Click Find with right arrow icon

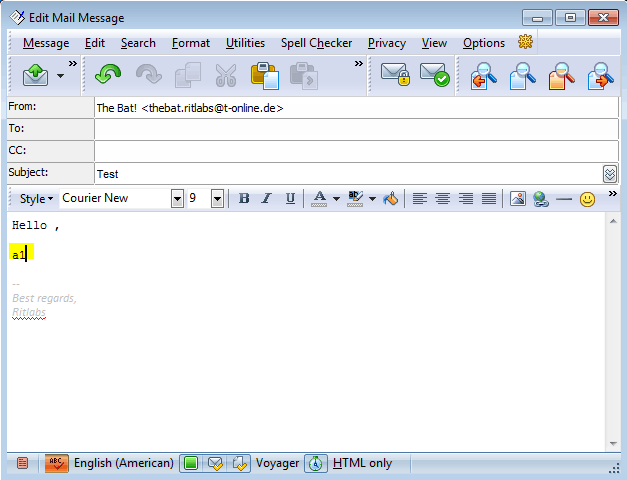(601, 76)
